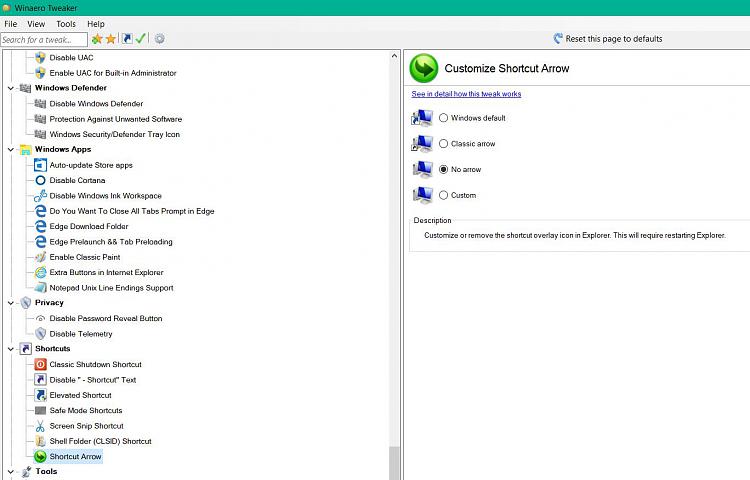
Task: Click the Enable Classic Paint icon
Action: pos(40,257)
